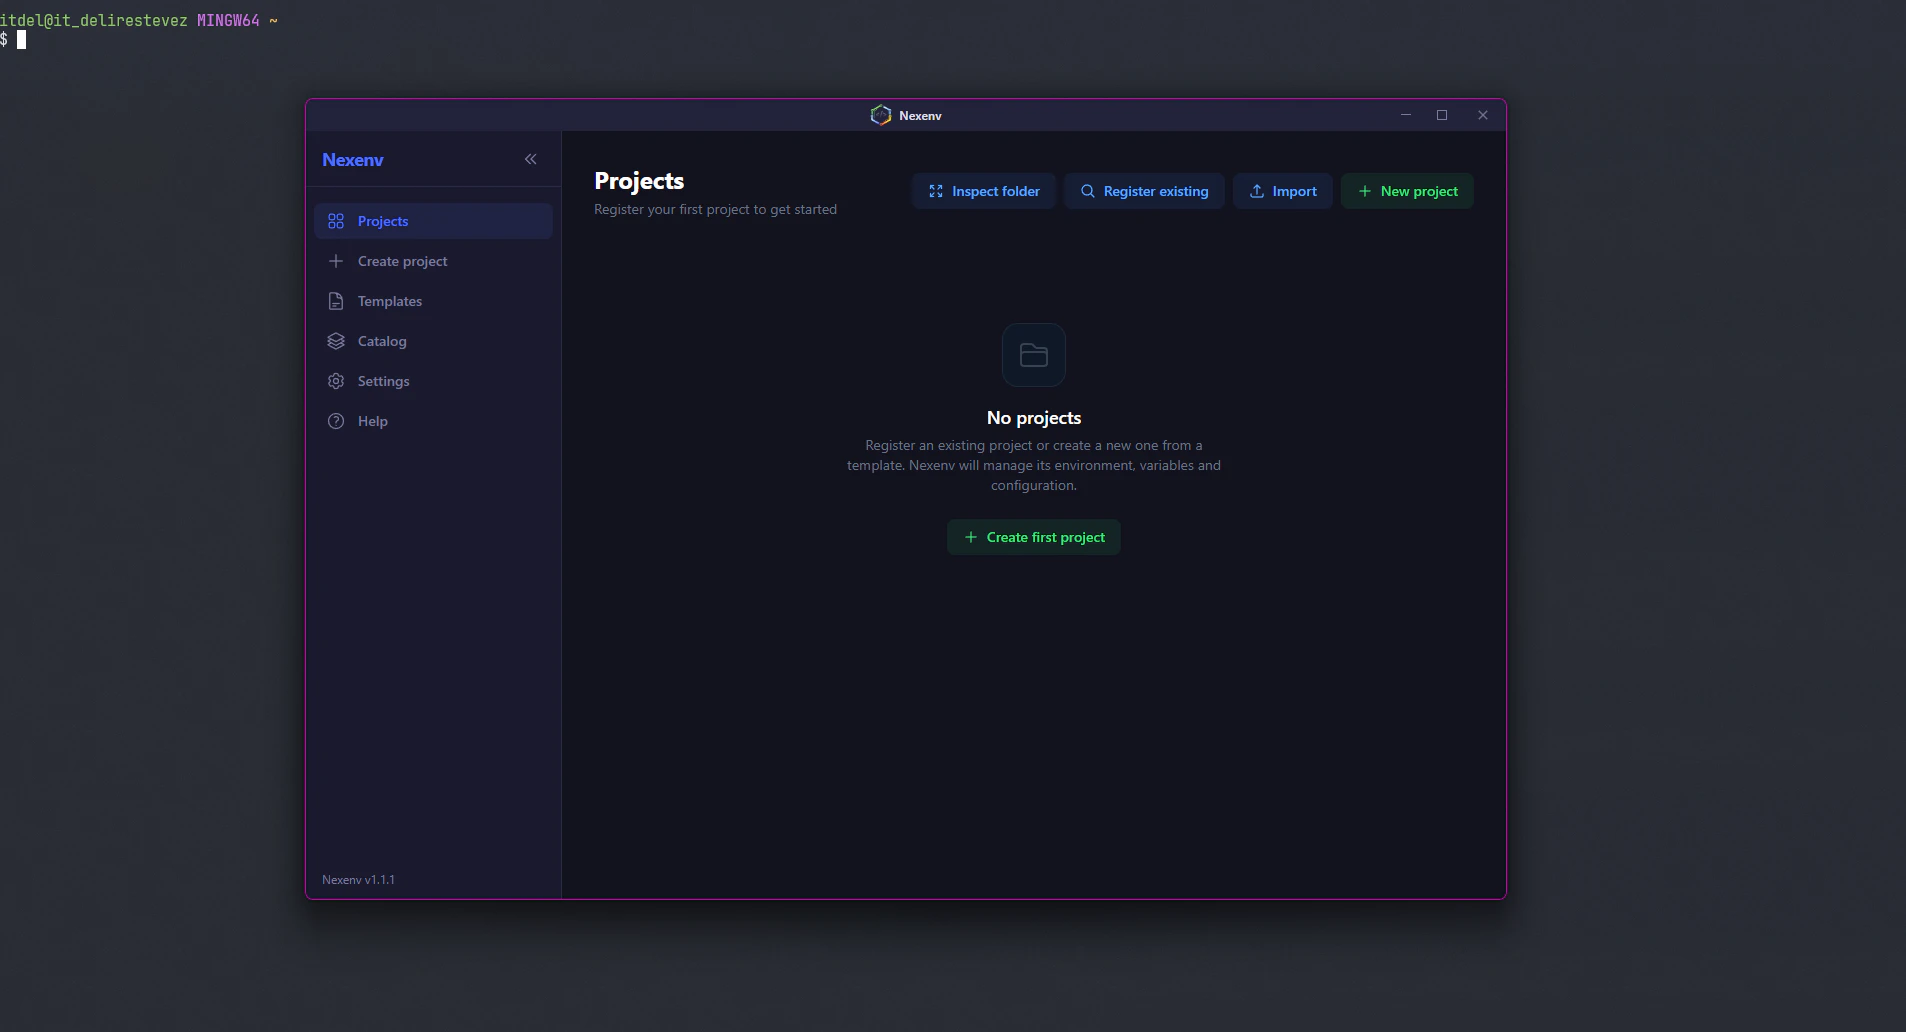Viewport: 1906px width, 1032px height.
Task: Click the Nexenv hexagon icon in title bar
Action: pos(881,115)
